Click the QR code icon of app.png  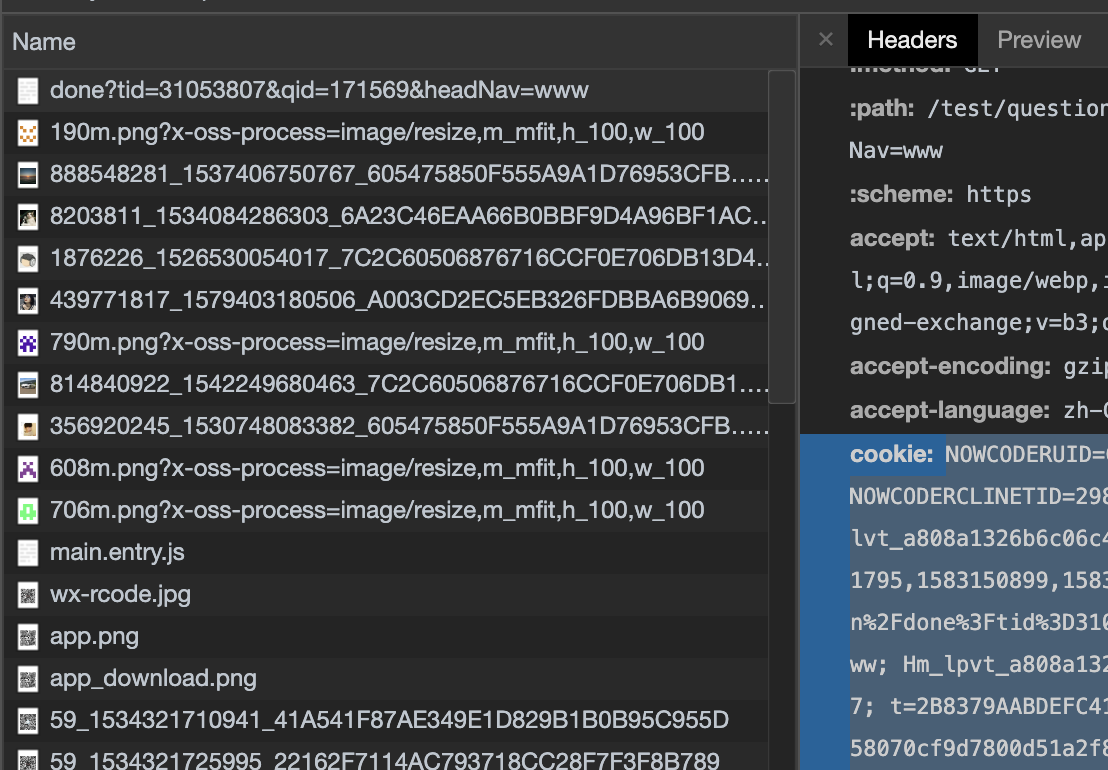(x=28, y=637)
